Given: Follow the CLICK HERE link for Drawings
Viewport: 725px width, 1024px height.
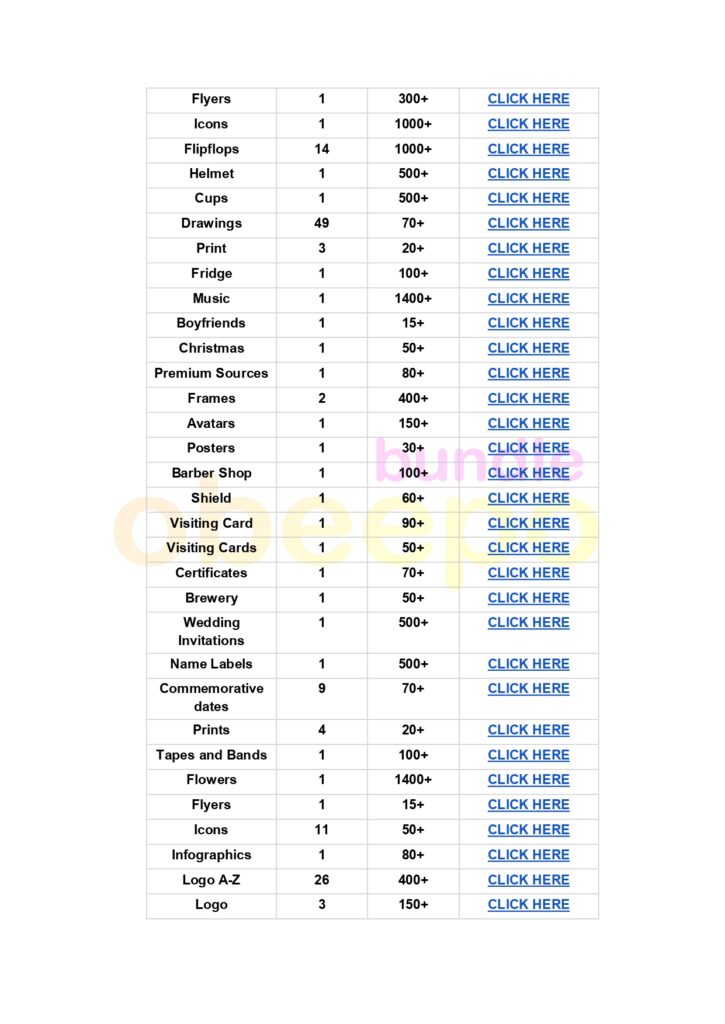Looking at the screenshot, I should 528,224.
